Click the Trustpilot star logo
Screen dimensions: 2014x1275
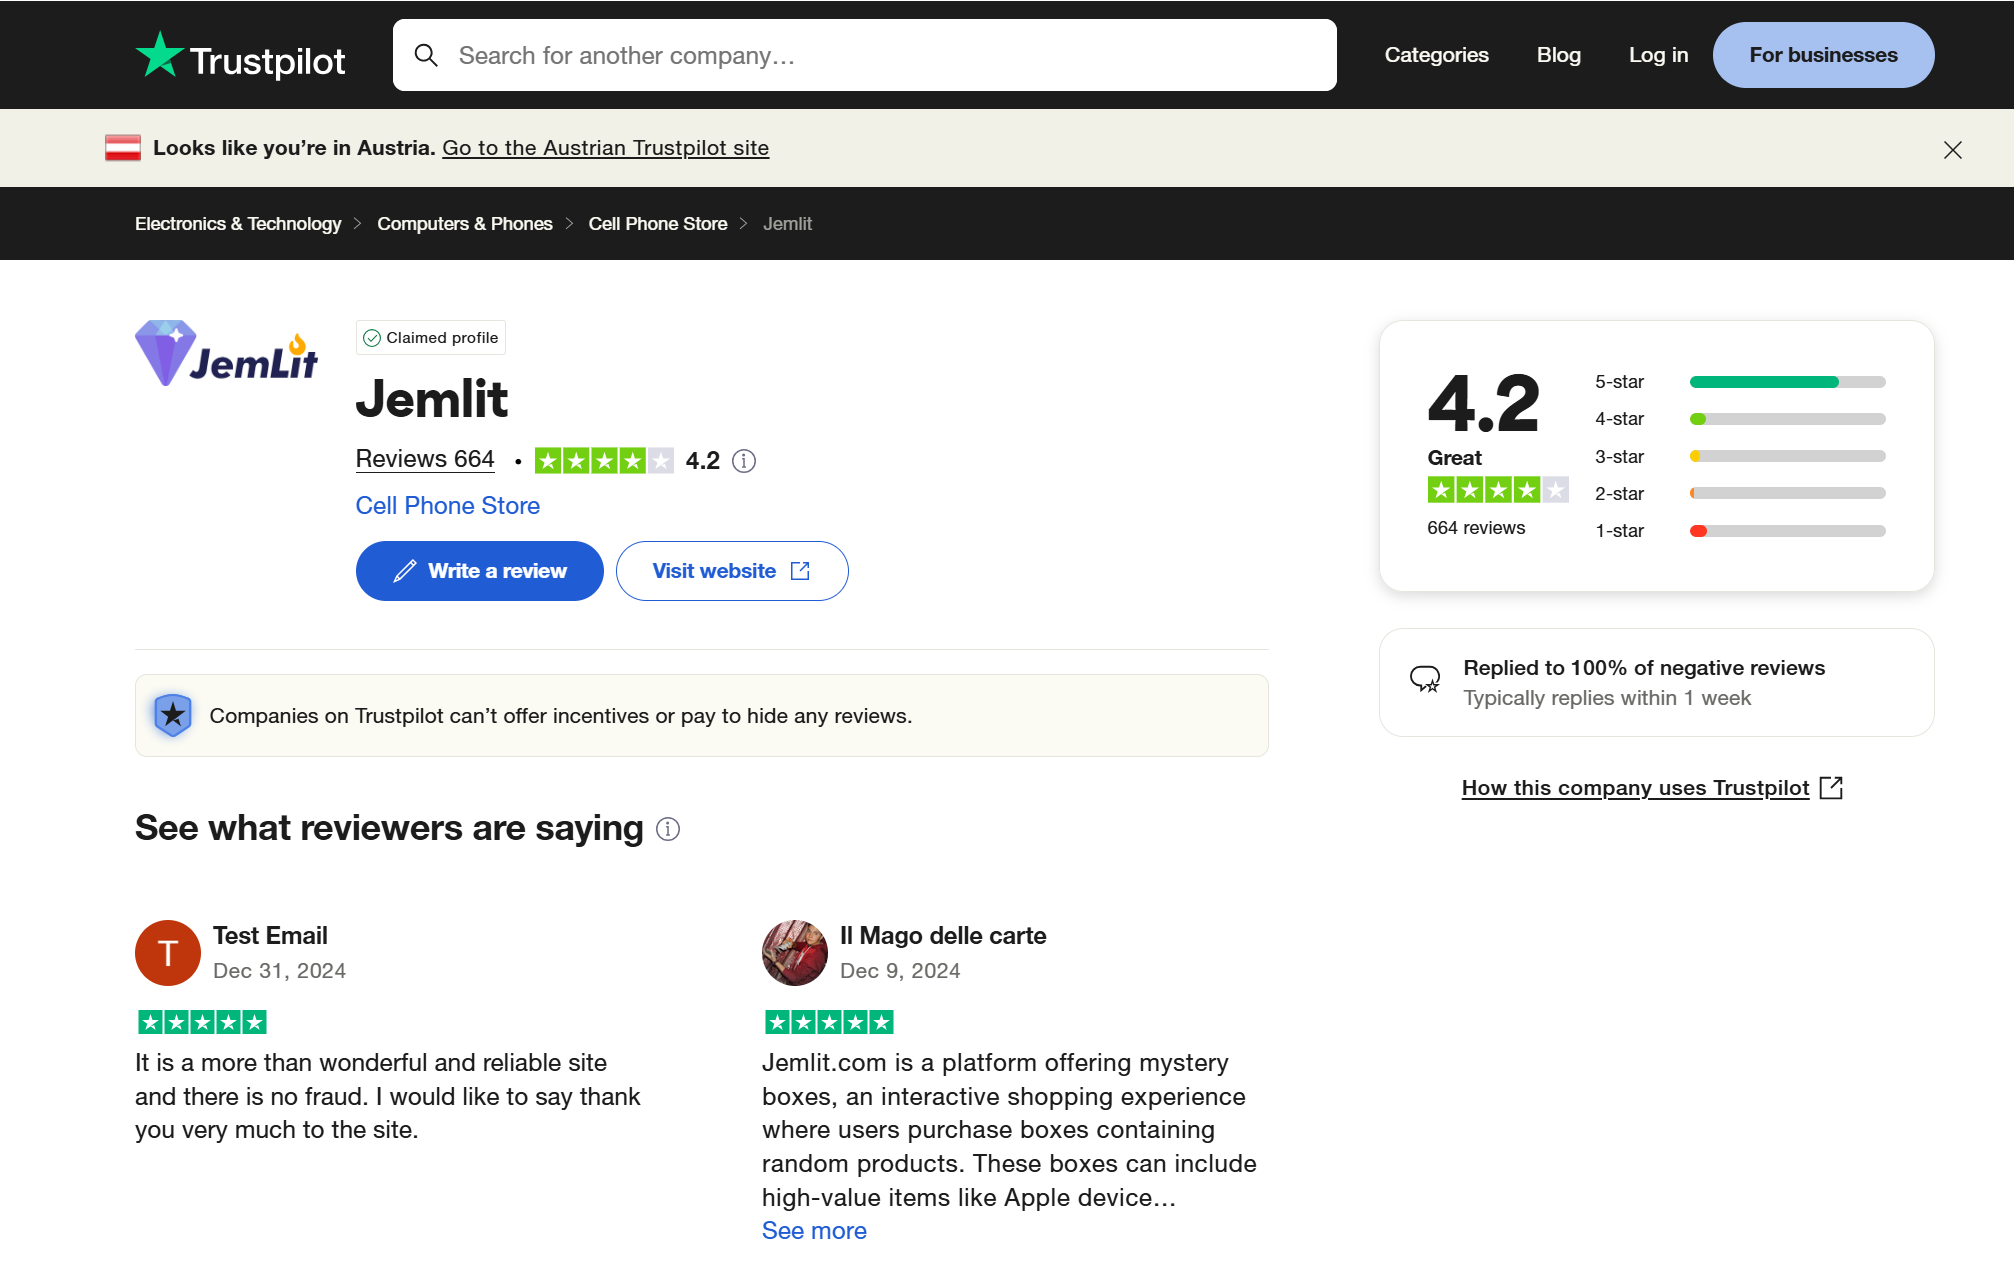(160, 55)
